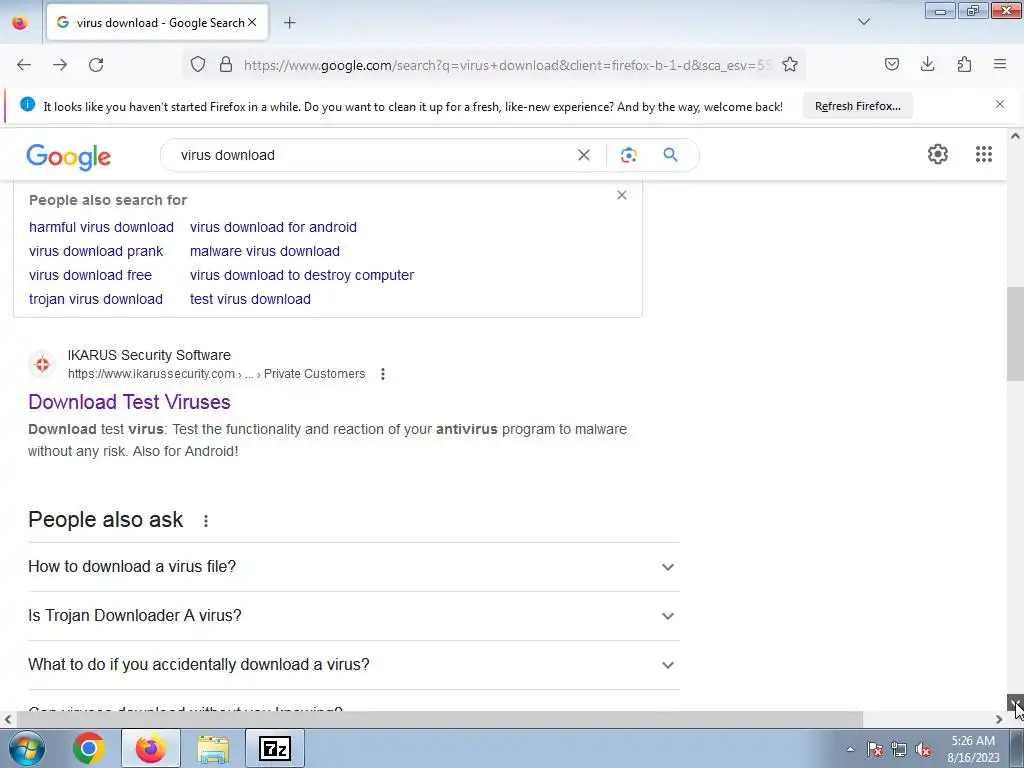Show hidden system tray icons
The image size is (1024, 768).
pos(850,749)
